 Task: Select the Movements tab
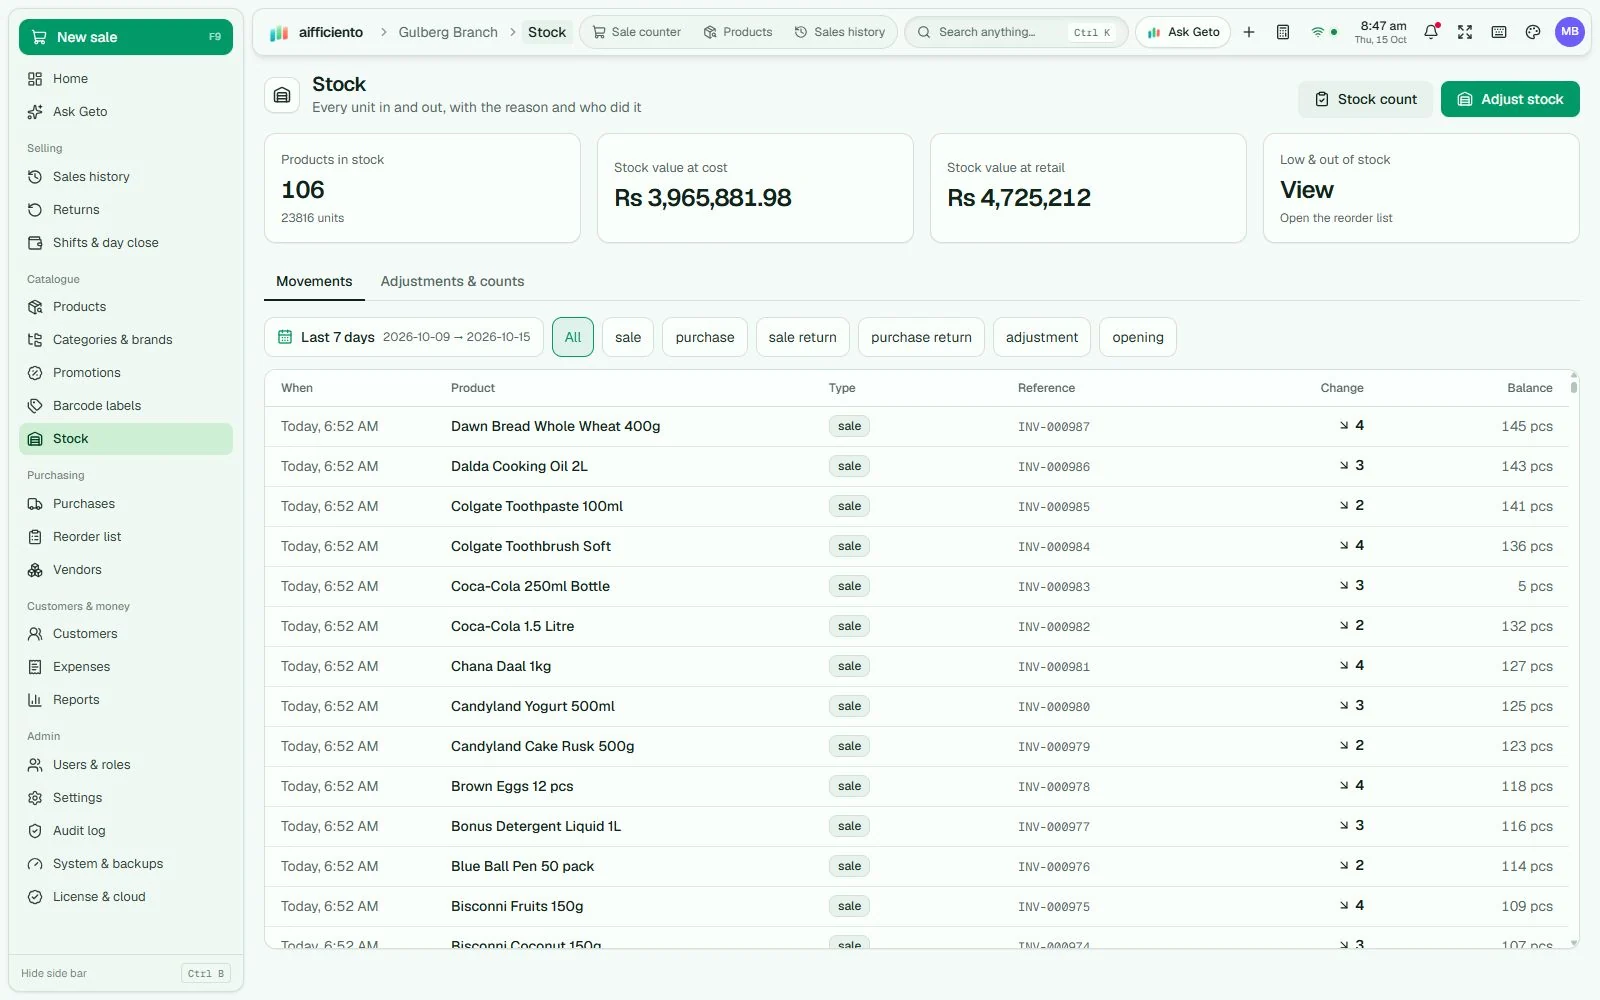(314, 282)
